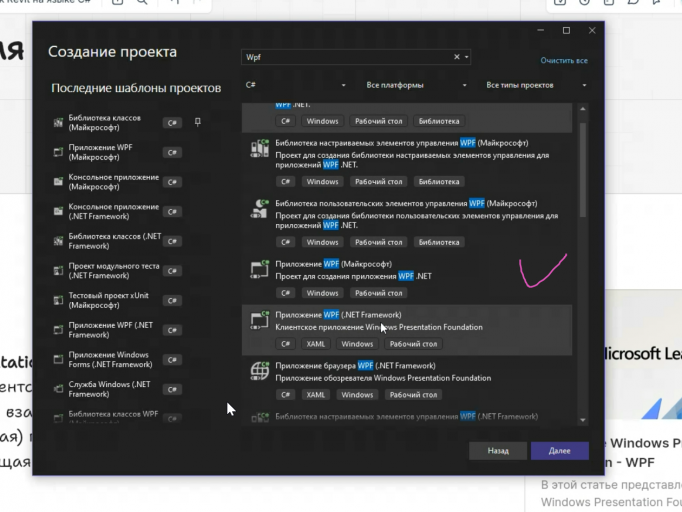Choose recent 'Проект модульного теста (.NET Framework)' icon

pos(58,271)
